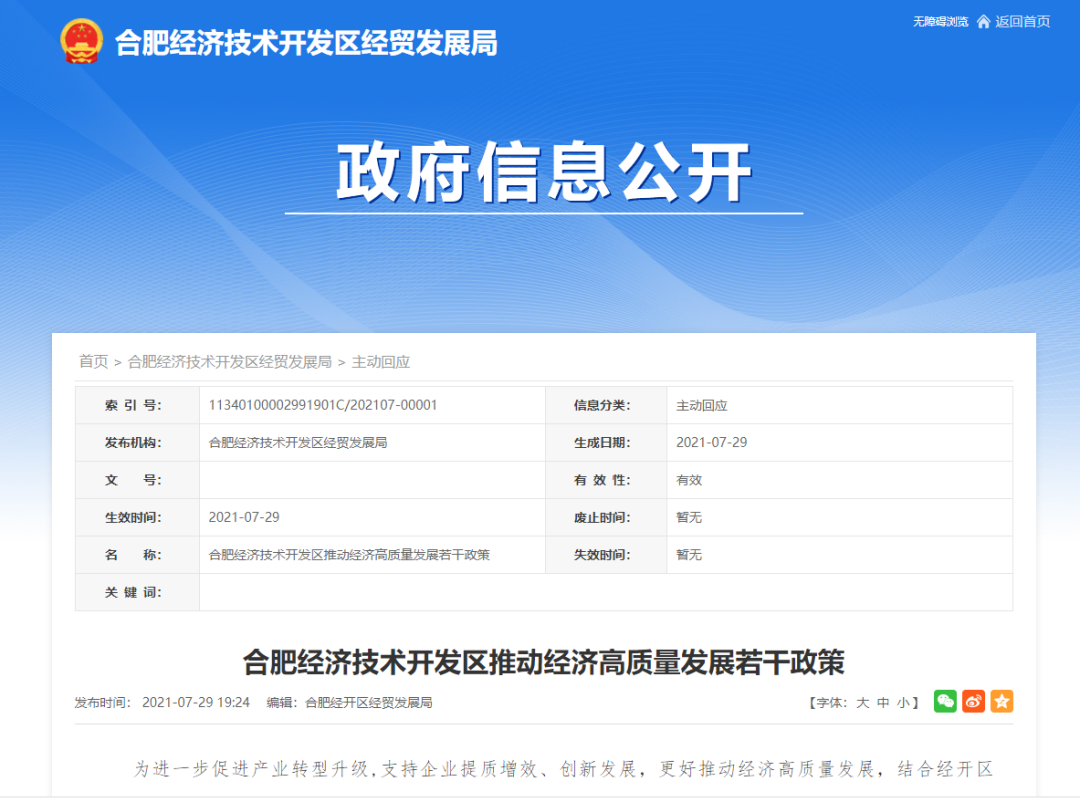Click the national emblem logo icon
This screenshot has height=802, width=1080.
(81, 41)
